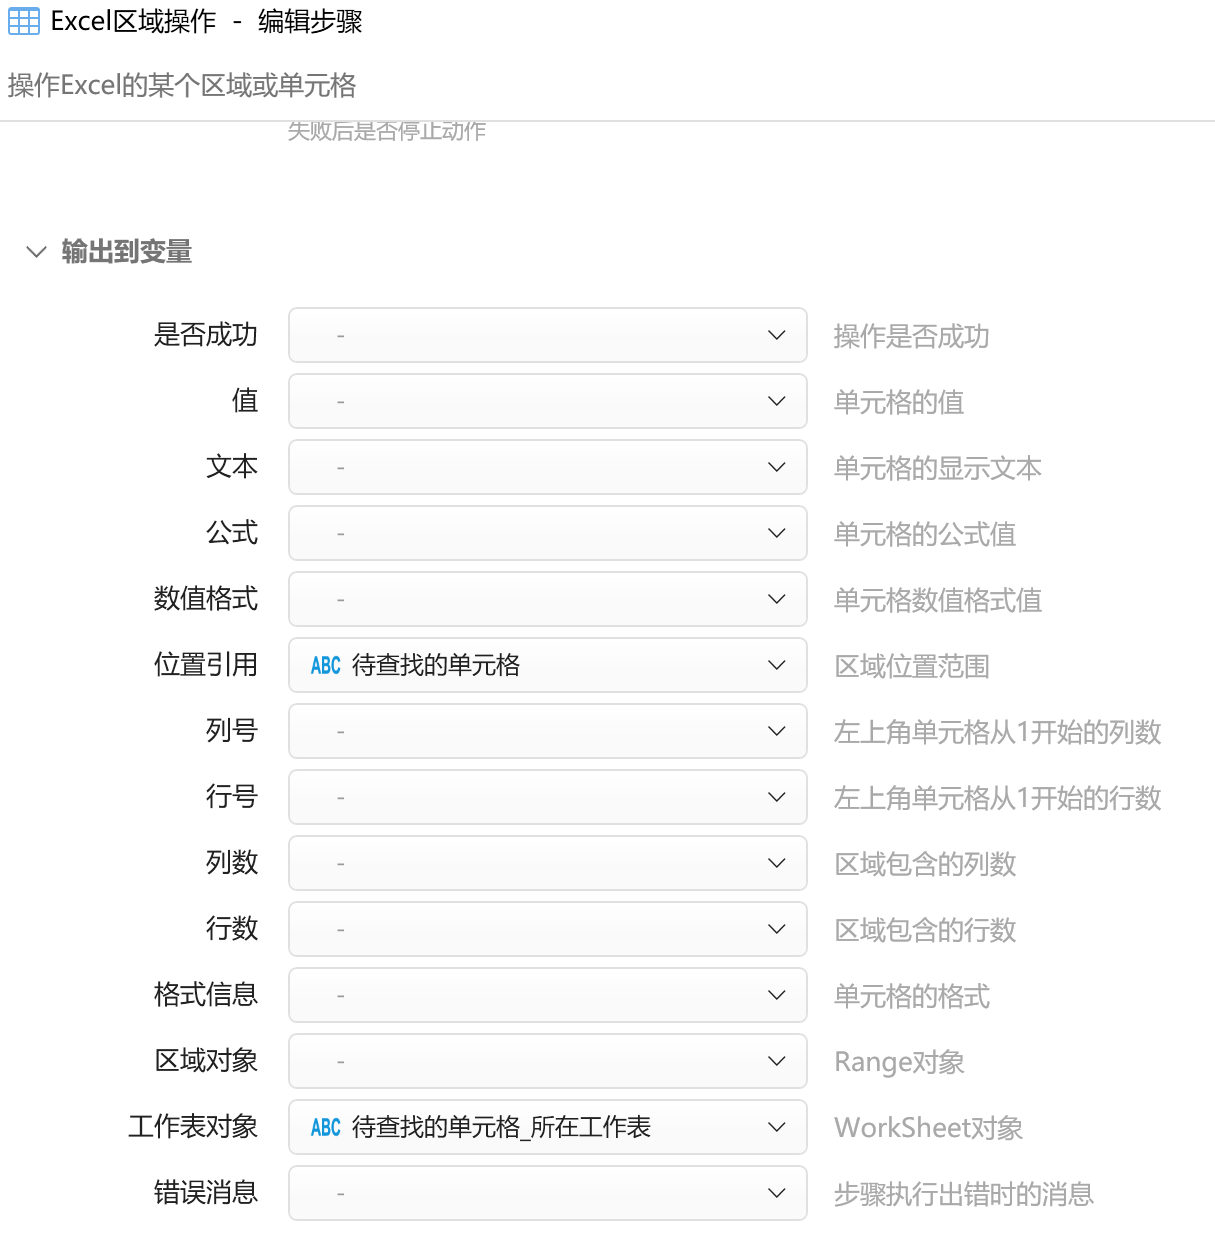The width and height of the screenshot is (1215, 1235).
Task: Expand the 格式信息 dropdown
Action: pyautogui.click(x=547, y=995)
